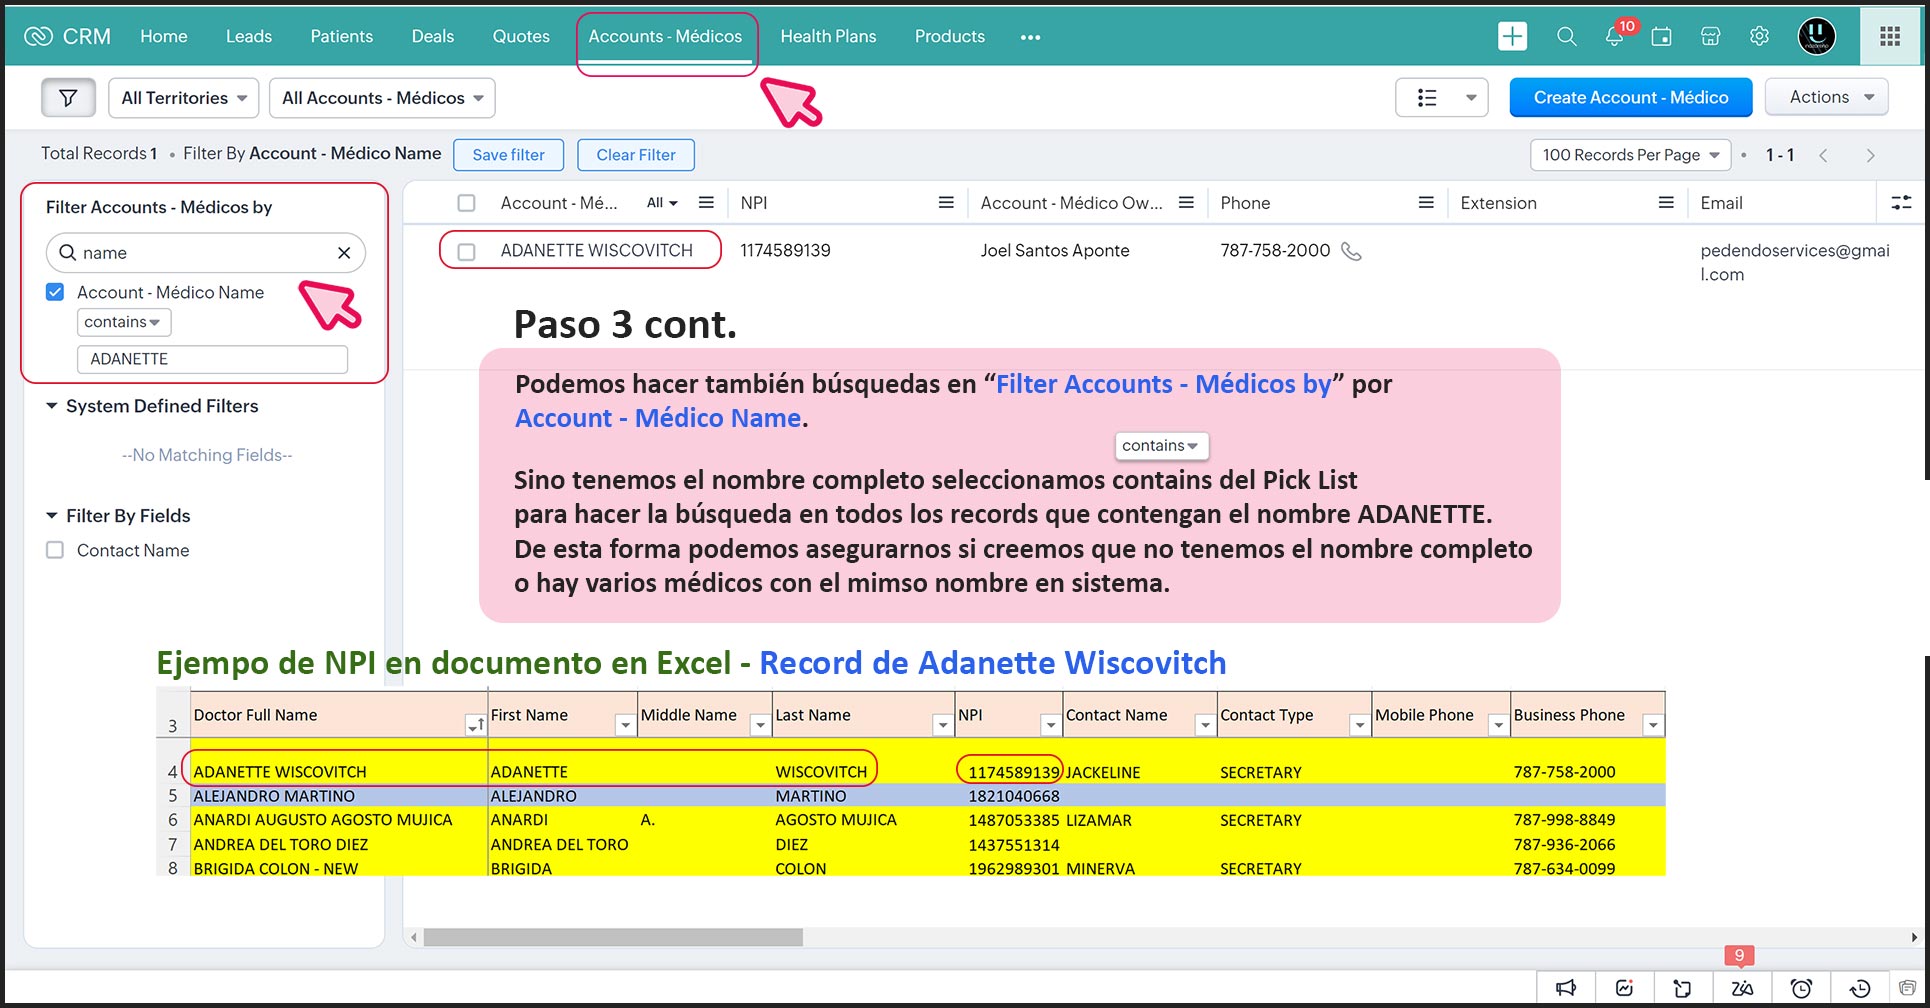The image size is (1930, 1008).
Task: Open the All Territories dropdown
Action: pyautogui.click(x=183, y=98)
